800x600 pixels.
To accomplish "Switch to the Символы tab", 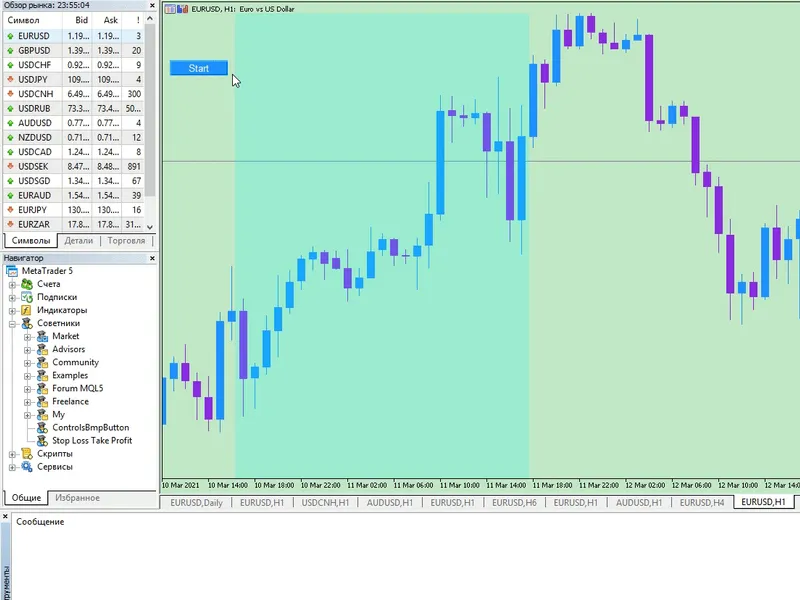I will (31, 240).
